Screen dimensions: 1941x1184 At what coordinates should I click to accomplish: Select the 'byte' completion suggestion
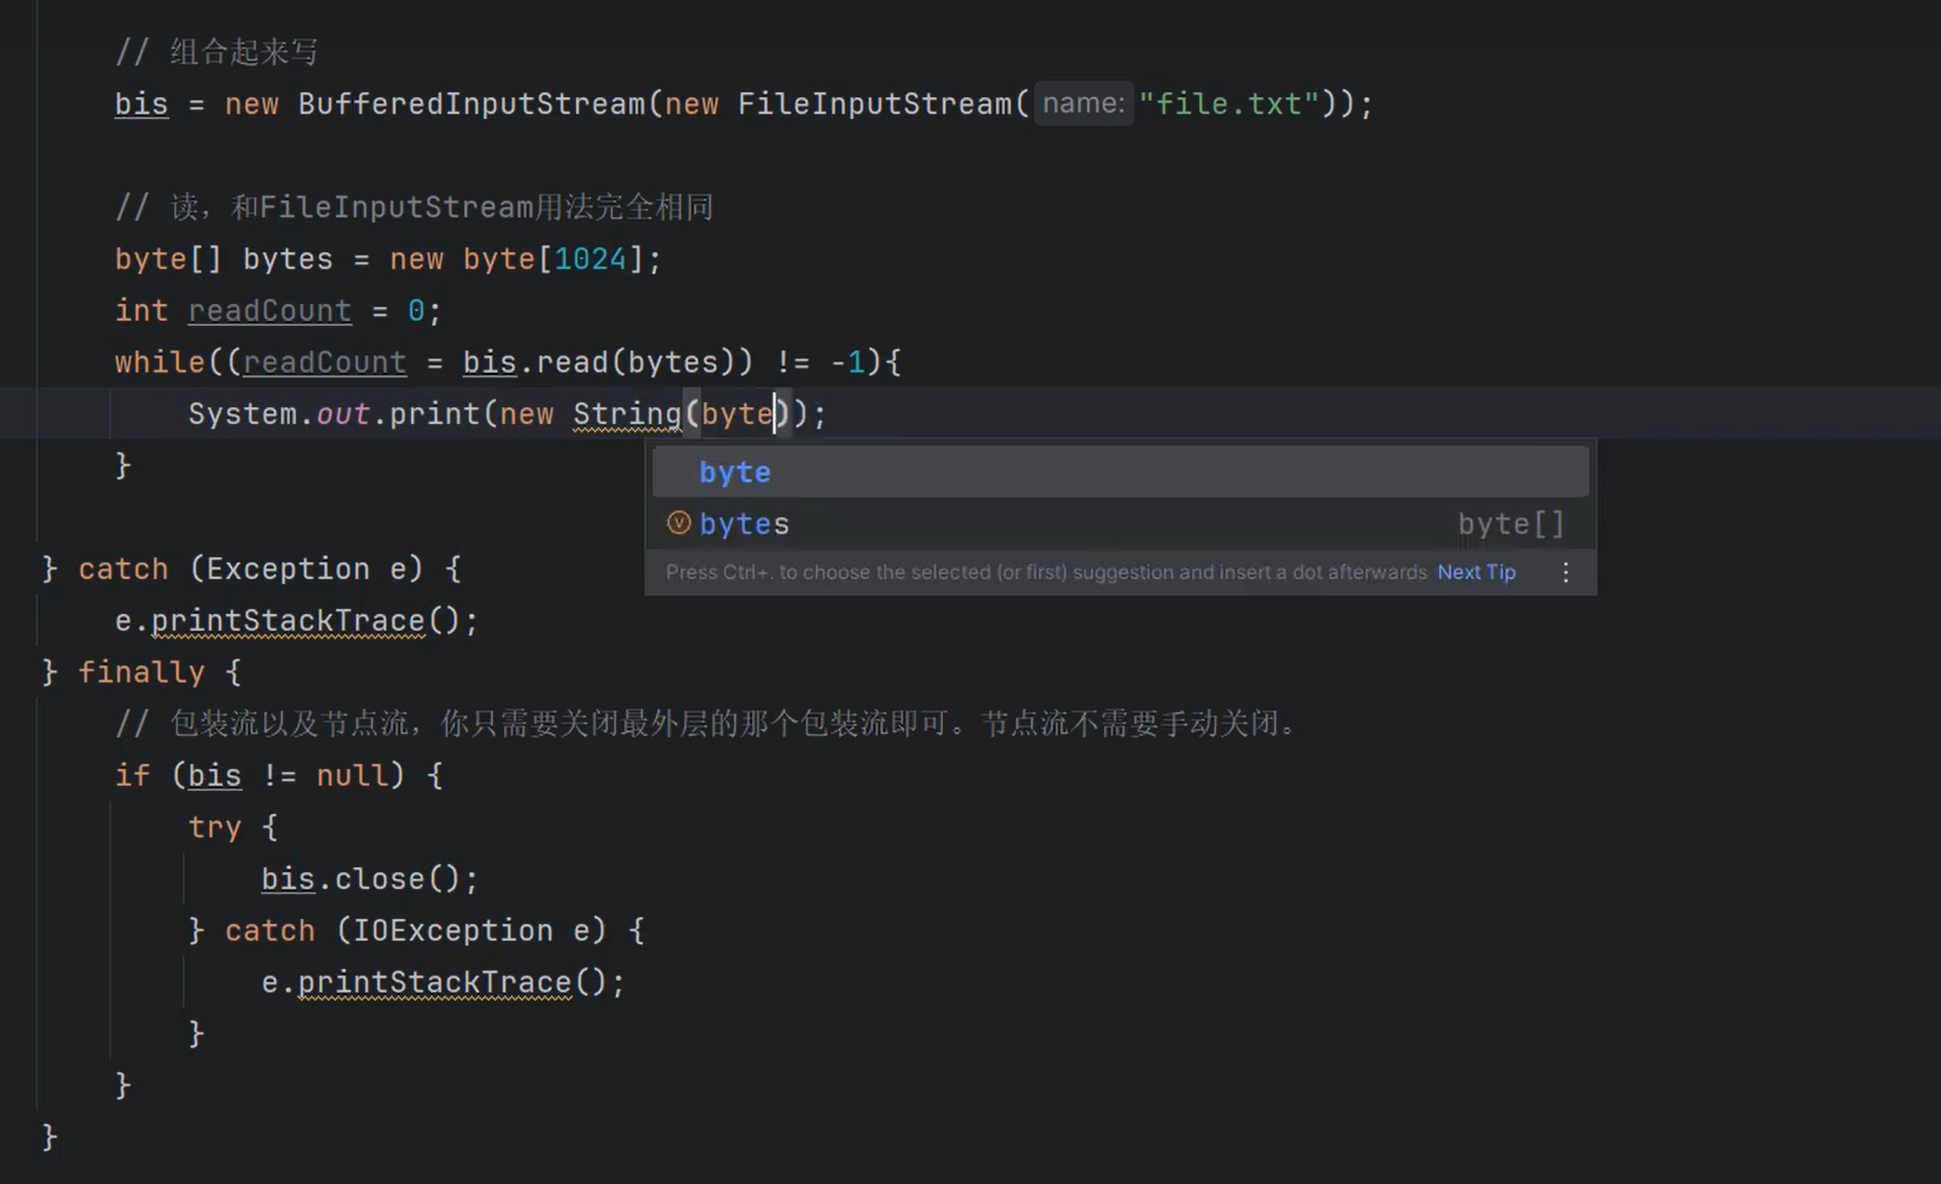(x=1120, y=472)
